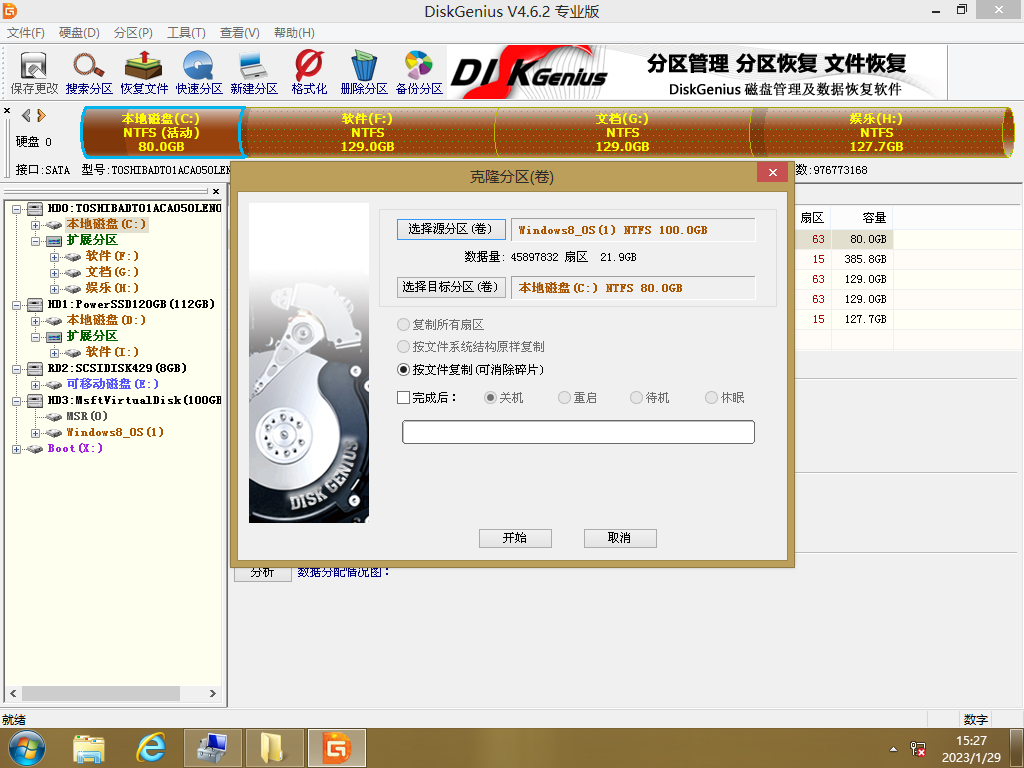The height and width of the screenshot is (768, 1024).
Task: Select the 娱乐(H:) partition bar segment
Action: pyautogui.click(x=876, y=133)
